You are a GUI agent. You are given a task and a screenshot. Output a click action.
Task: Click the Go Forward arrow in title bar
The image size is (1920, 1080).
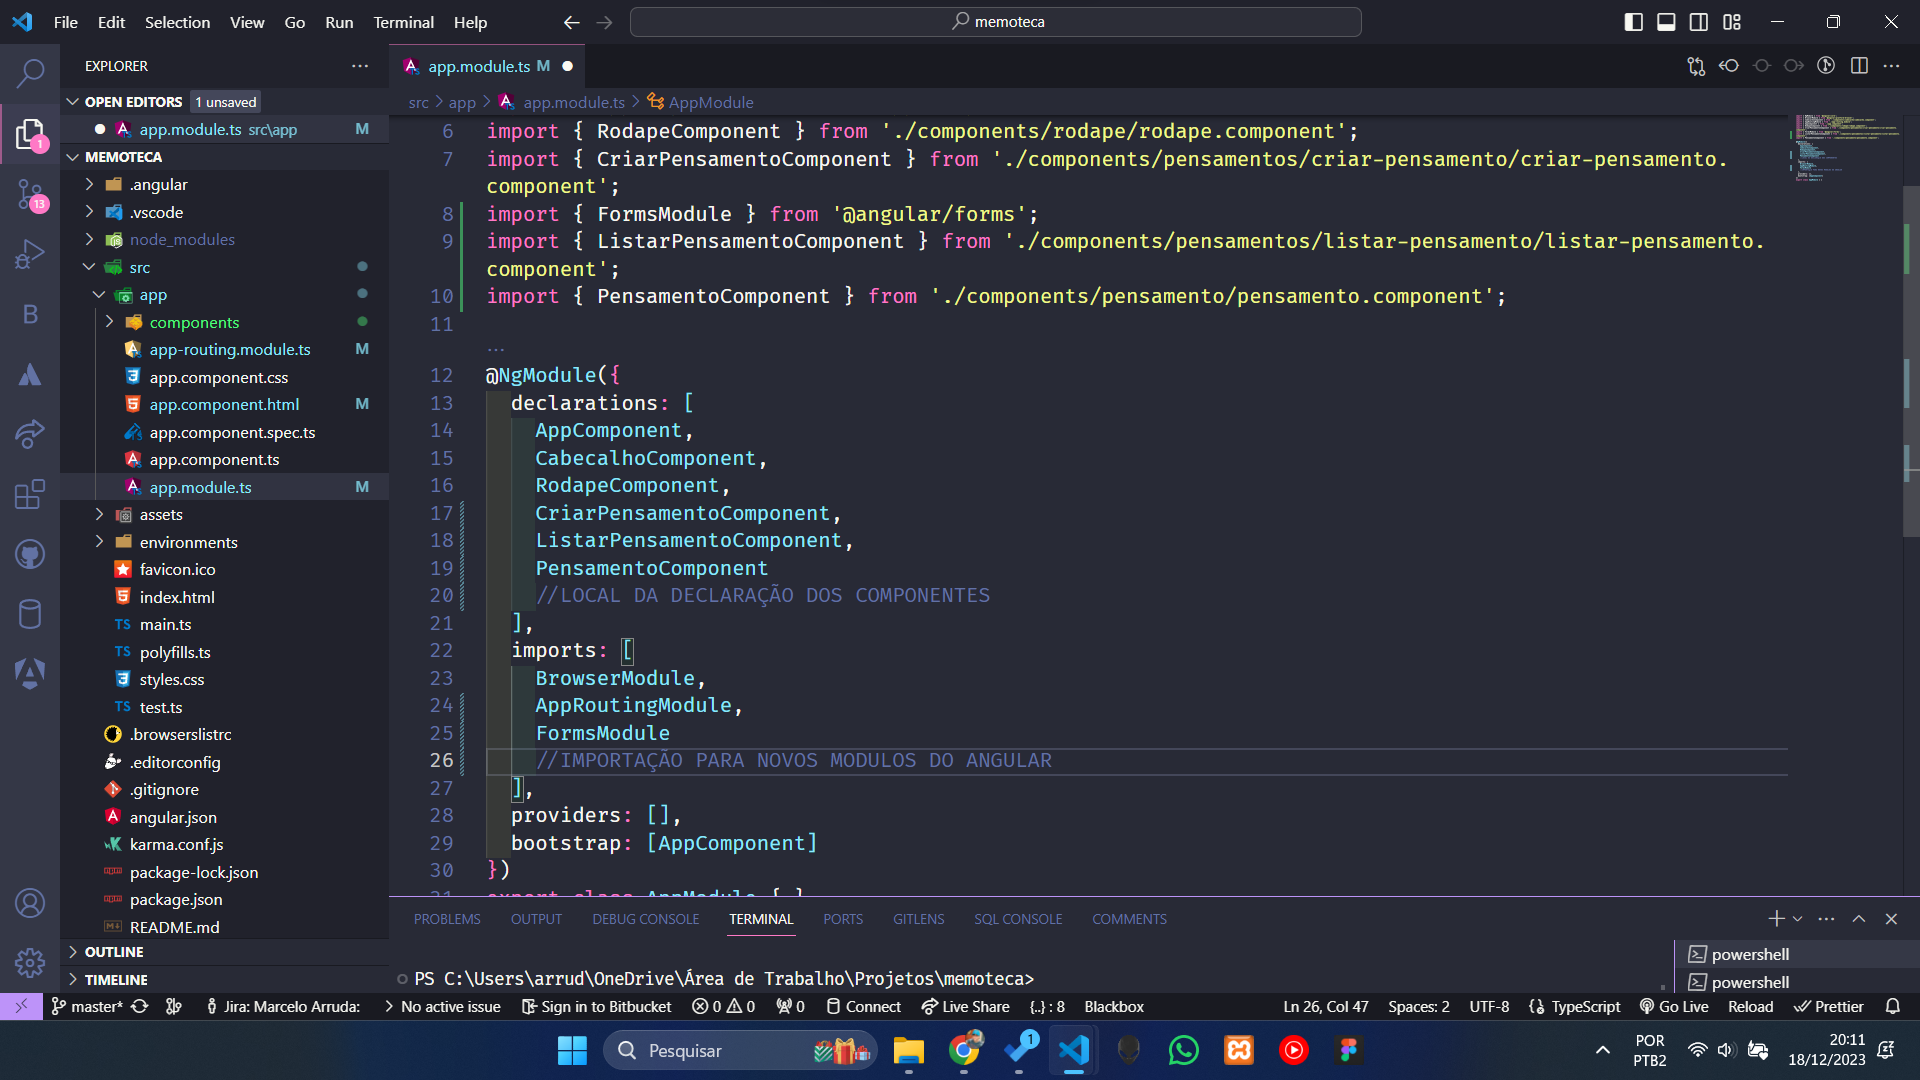click(x=604, y=22)
